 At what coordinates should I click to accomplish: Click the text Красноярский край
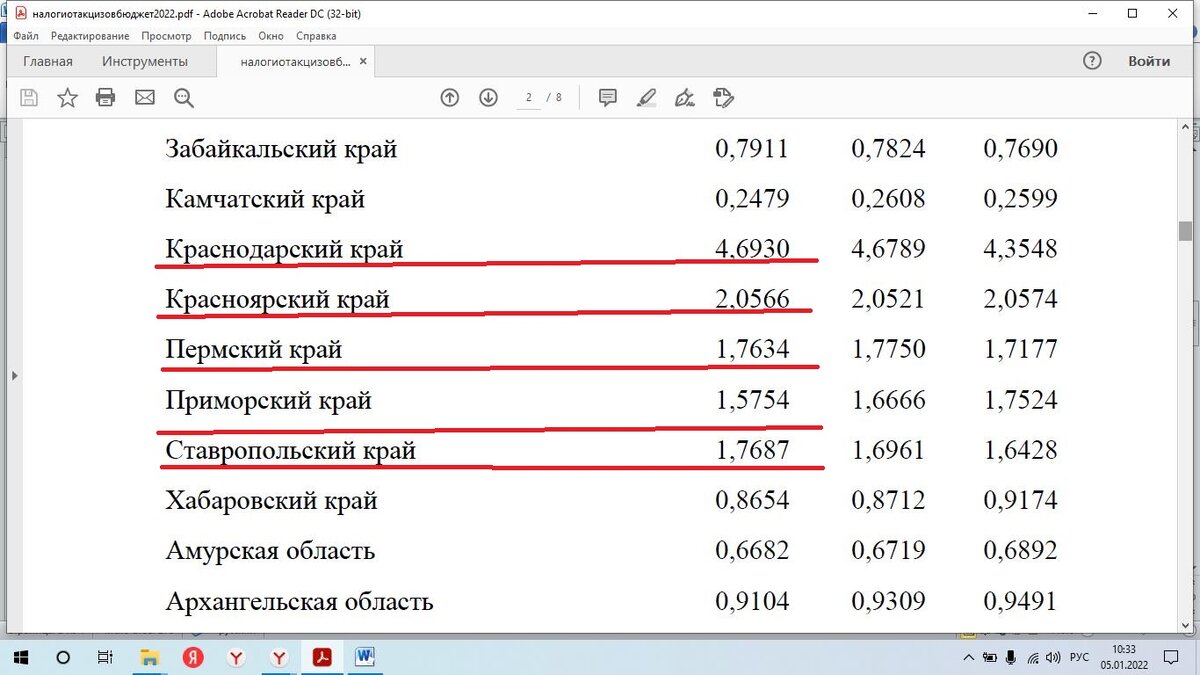click(277, 299)
